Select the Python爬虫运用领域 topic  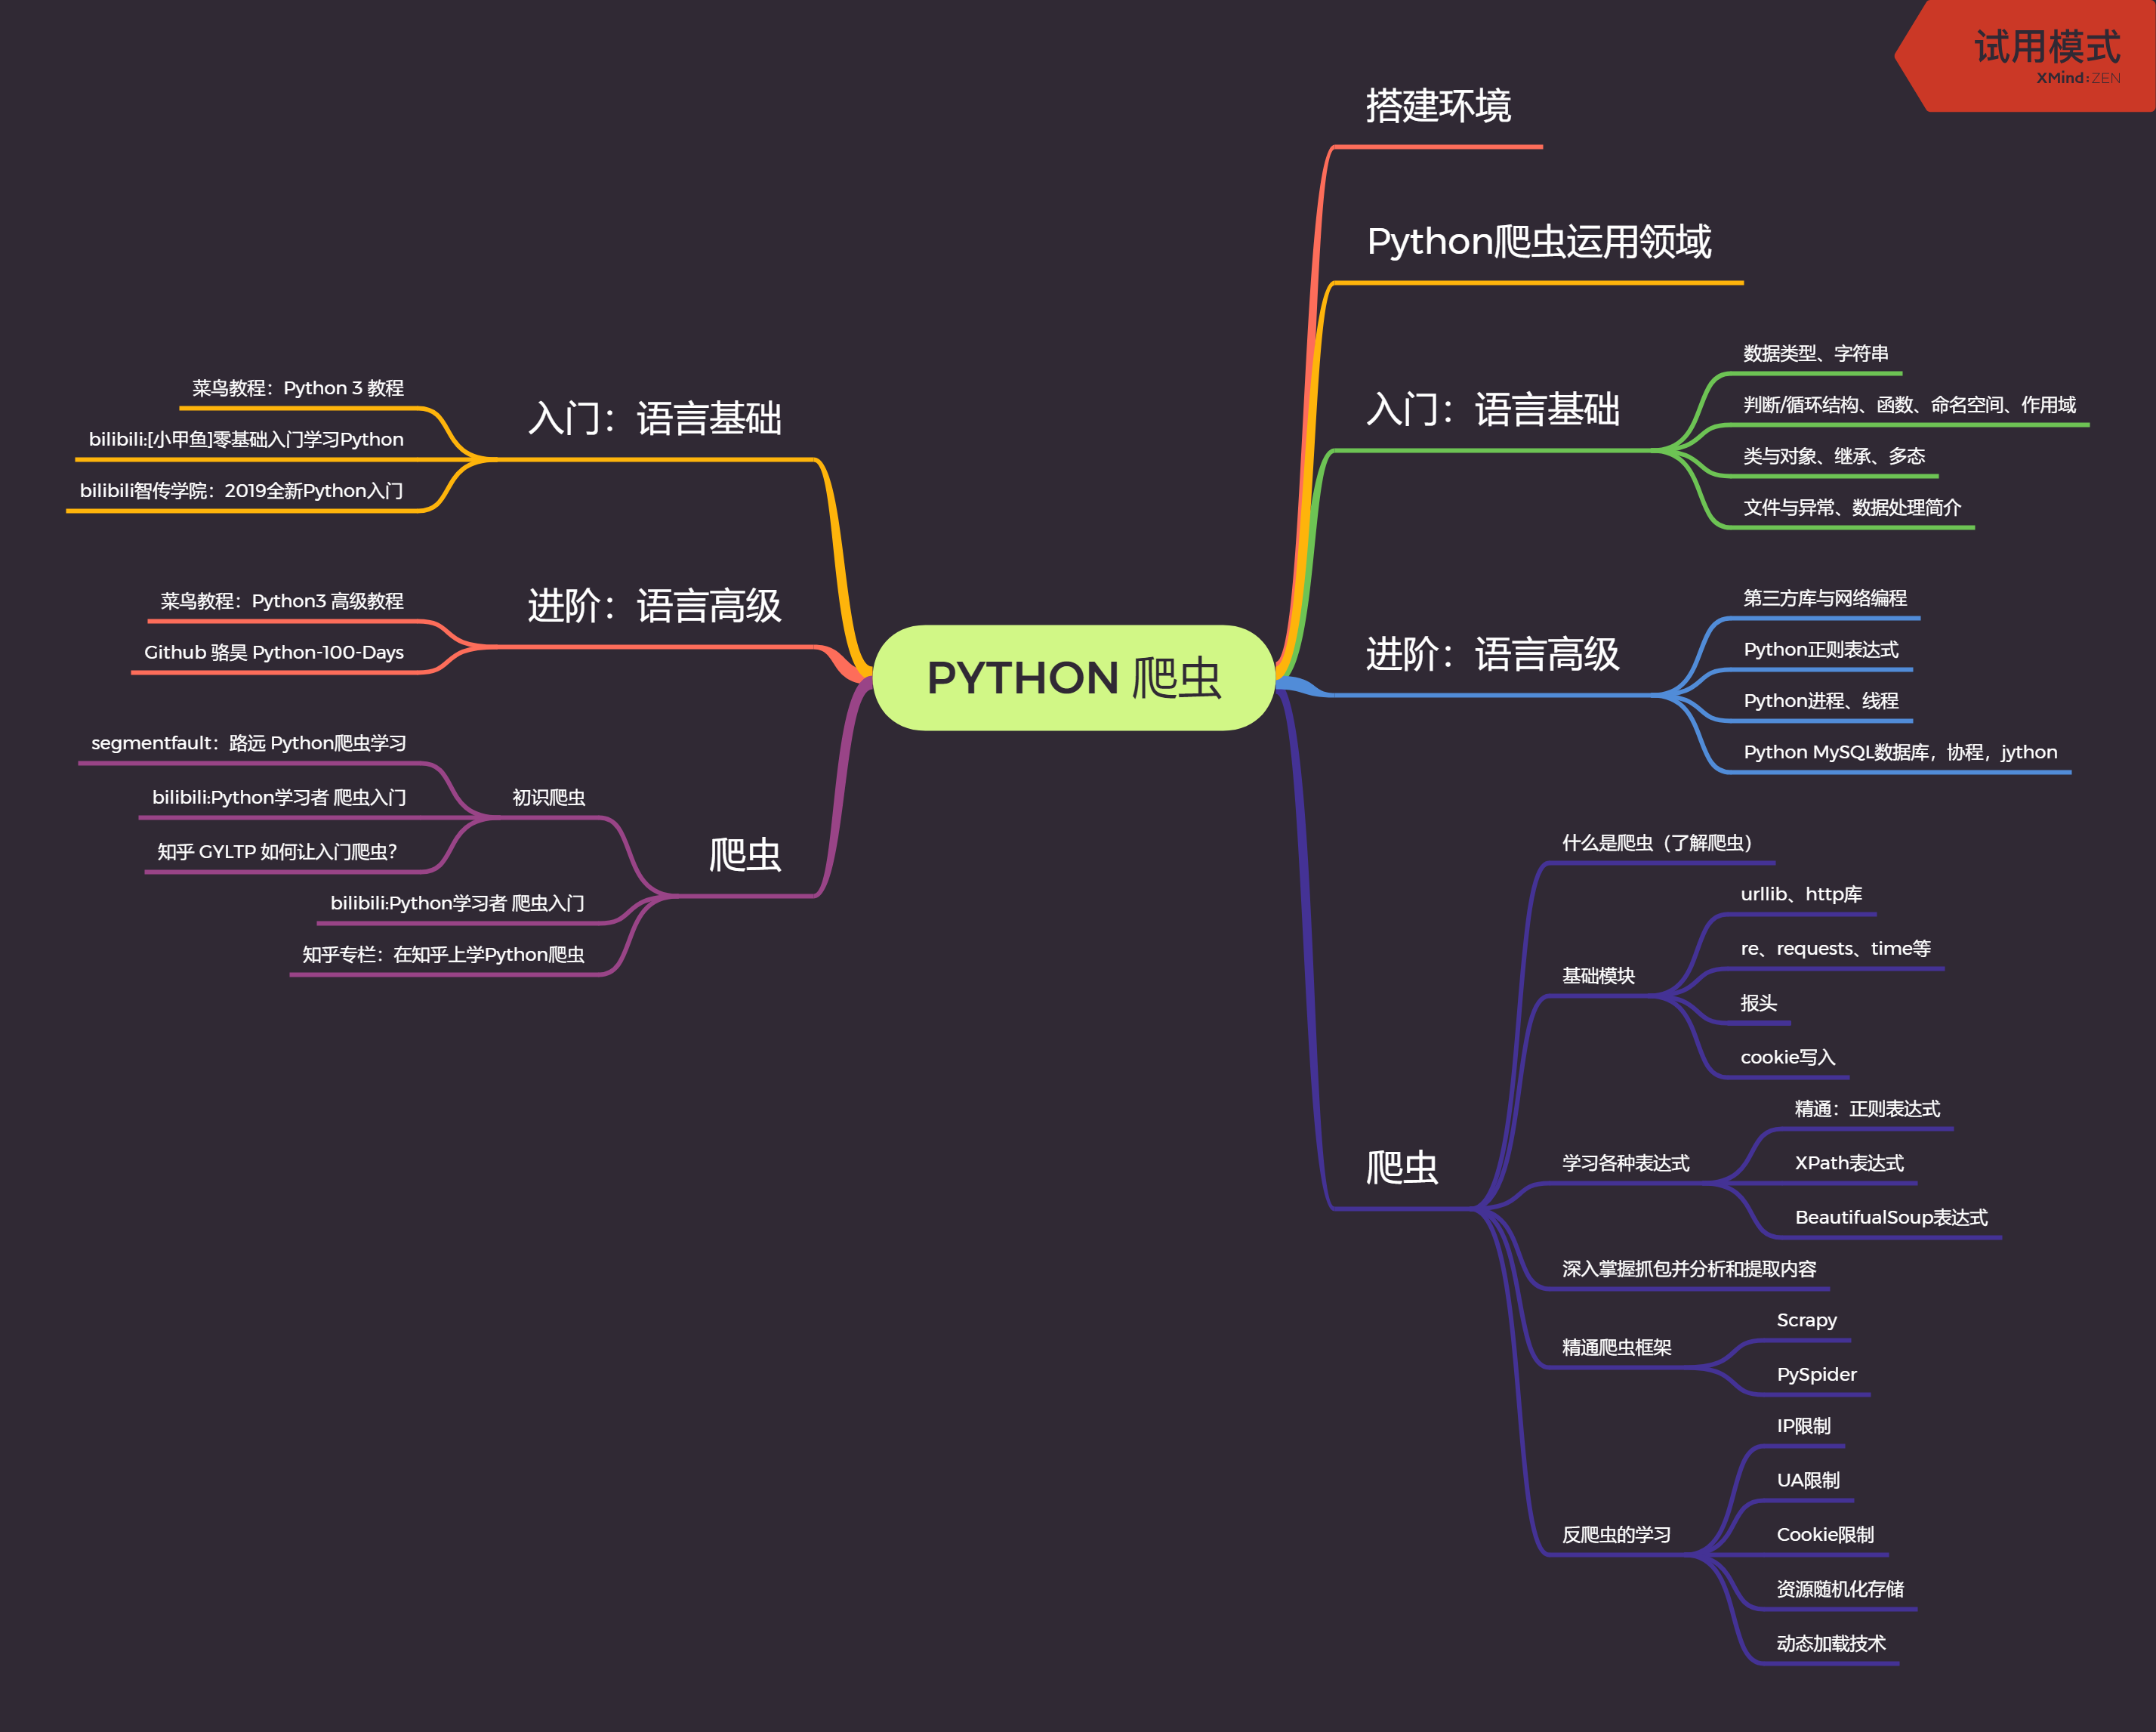(1539, 242)
